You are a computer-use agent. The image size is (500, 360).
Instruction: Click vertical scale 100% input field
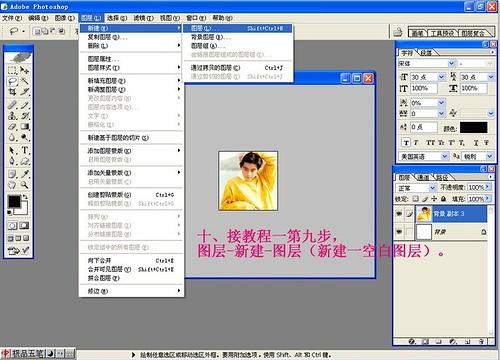tap(424, 88)
